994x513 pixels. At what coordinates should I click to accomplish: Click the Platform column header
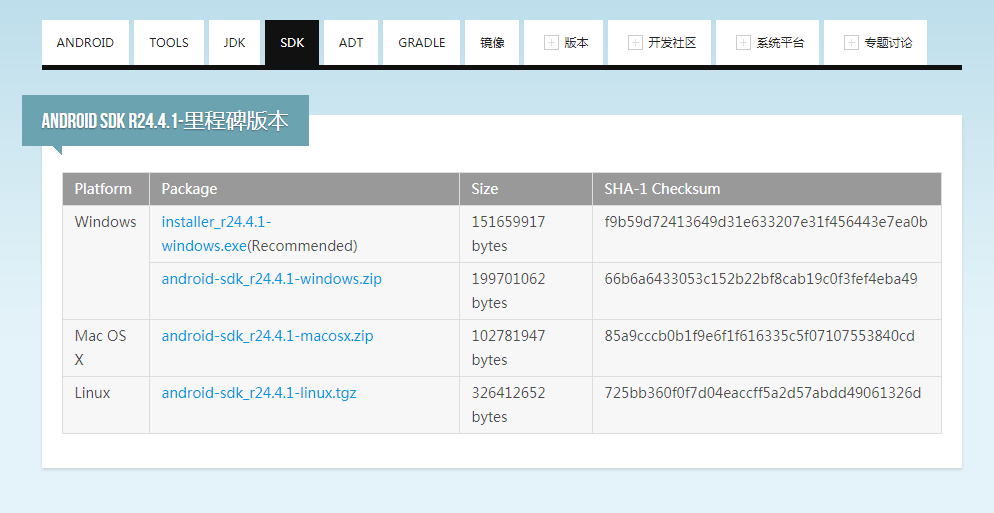point(106,189)
